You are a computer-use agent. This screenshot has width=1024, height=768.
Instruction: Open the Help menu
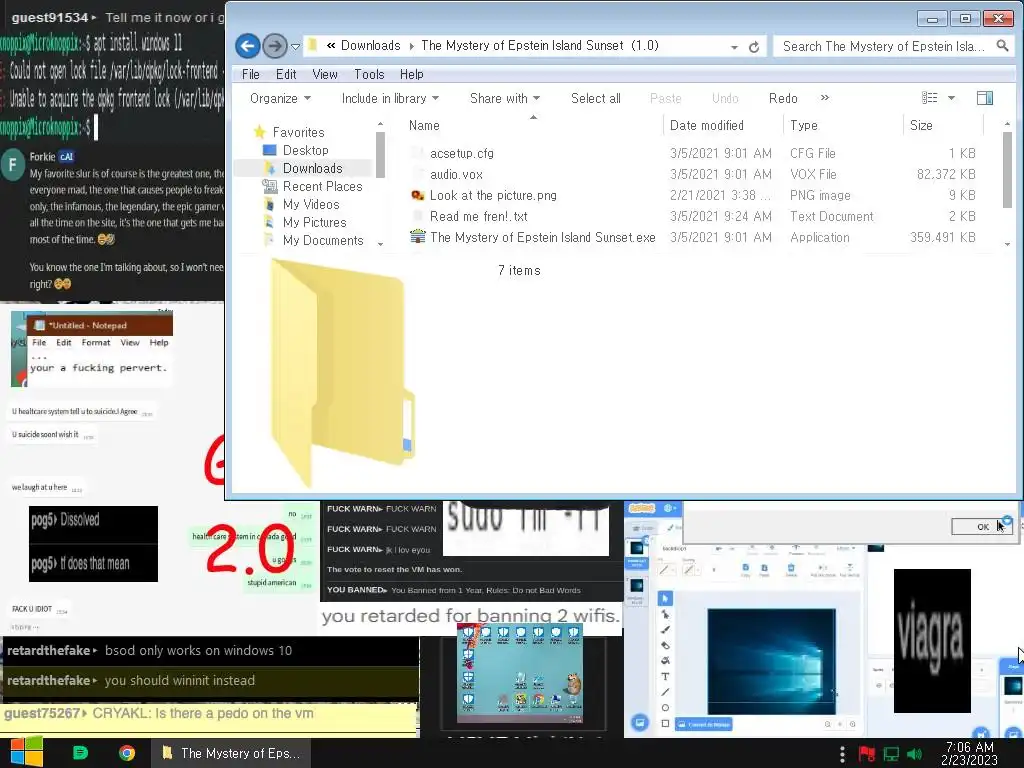coord(411,74)
